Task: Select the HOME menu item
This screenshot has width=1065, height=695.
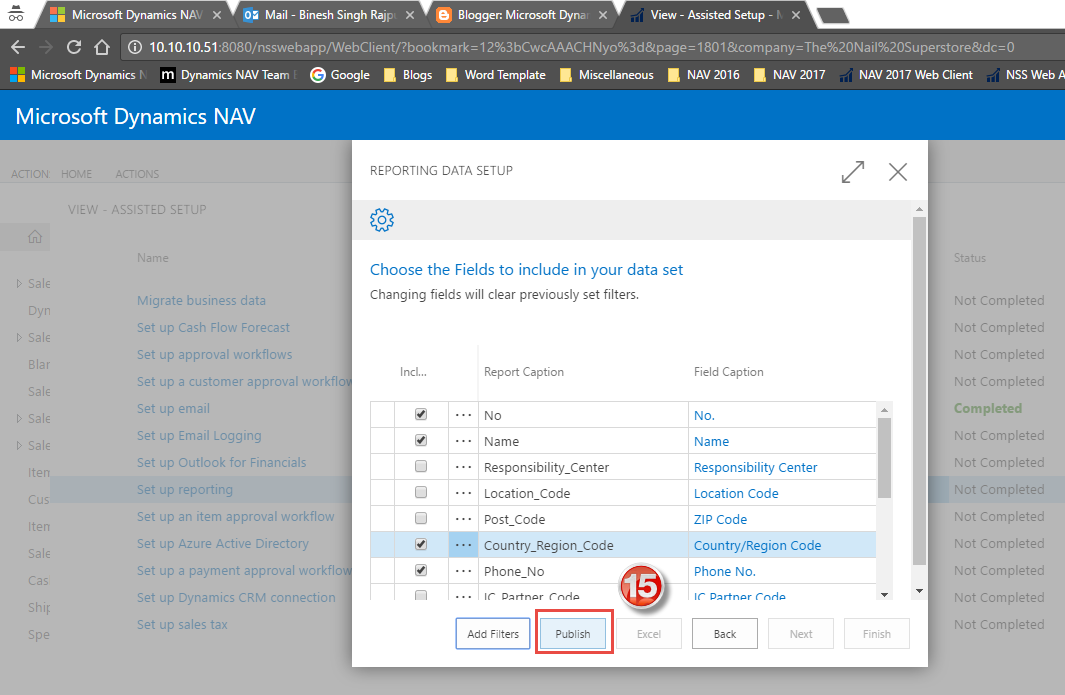Action: pyautogui.click(x=76, y=173)
